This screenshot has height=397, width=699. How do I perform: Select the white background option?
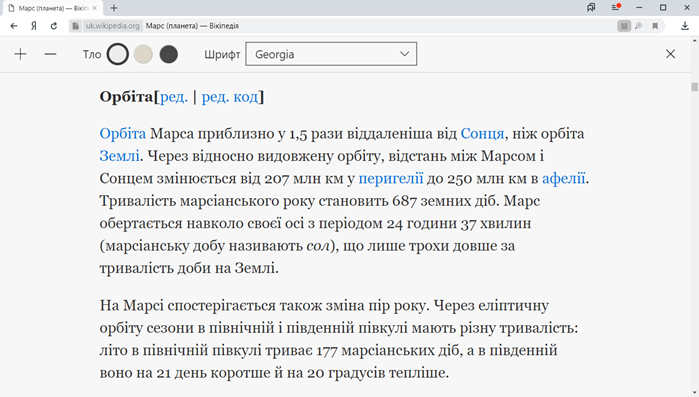pos(118,54)
